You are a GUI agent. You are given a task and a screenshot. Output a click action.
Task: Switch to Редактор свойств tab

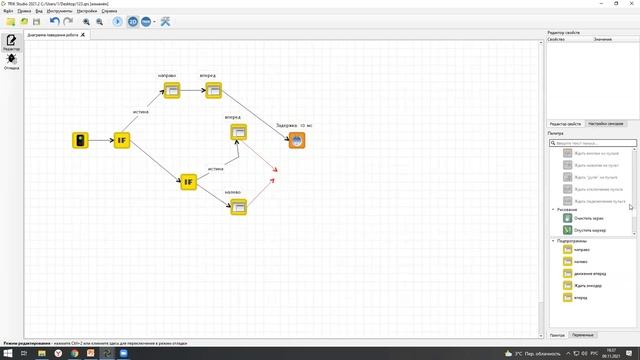pyautogui.click(x=565, y=124)
